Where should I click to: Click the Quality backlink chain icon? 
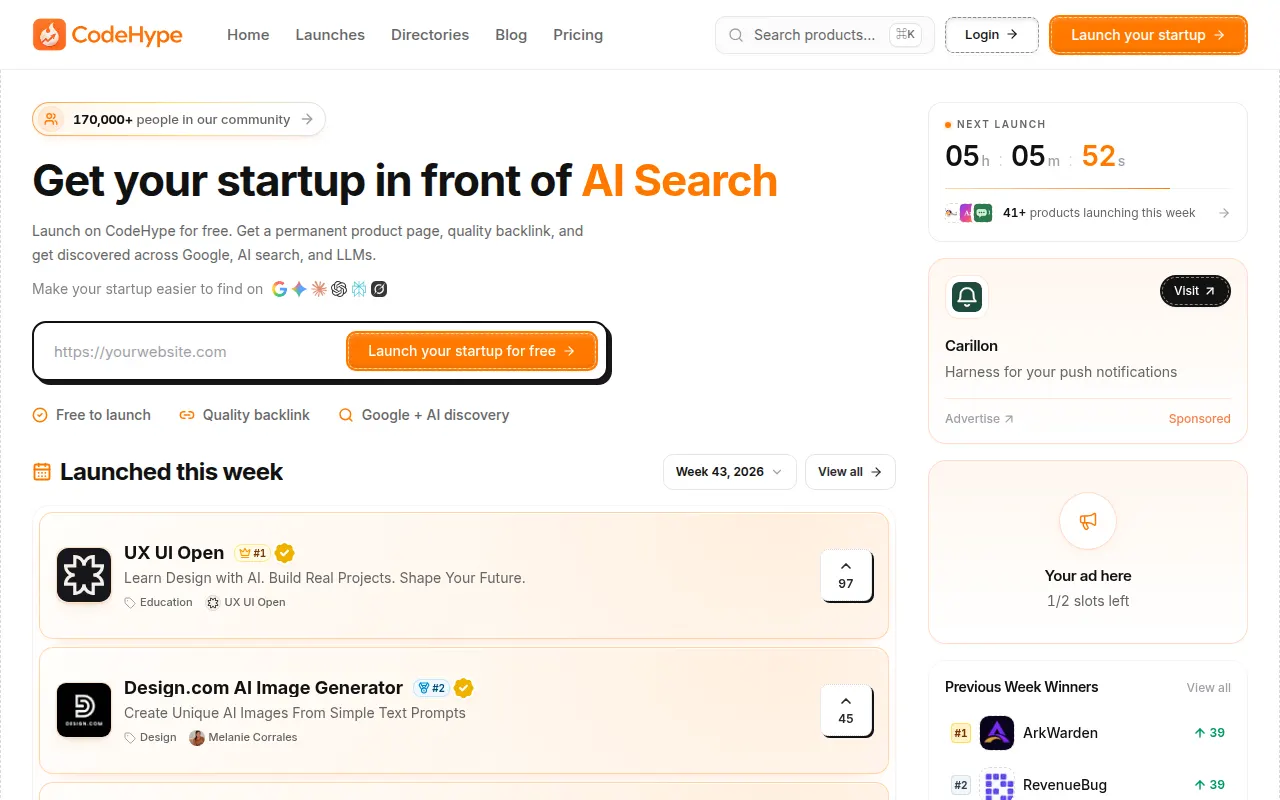pos(187,415)
